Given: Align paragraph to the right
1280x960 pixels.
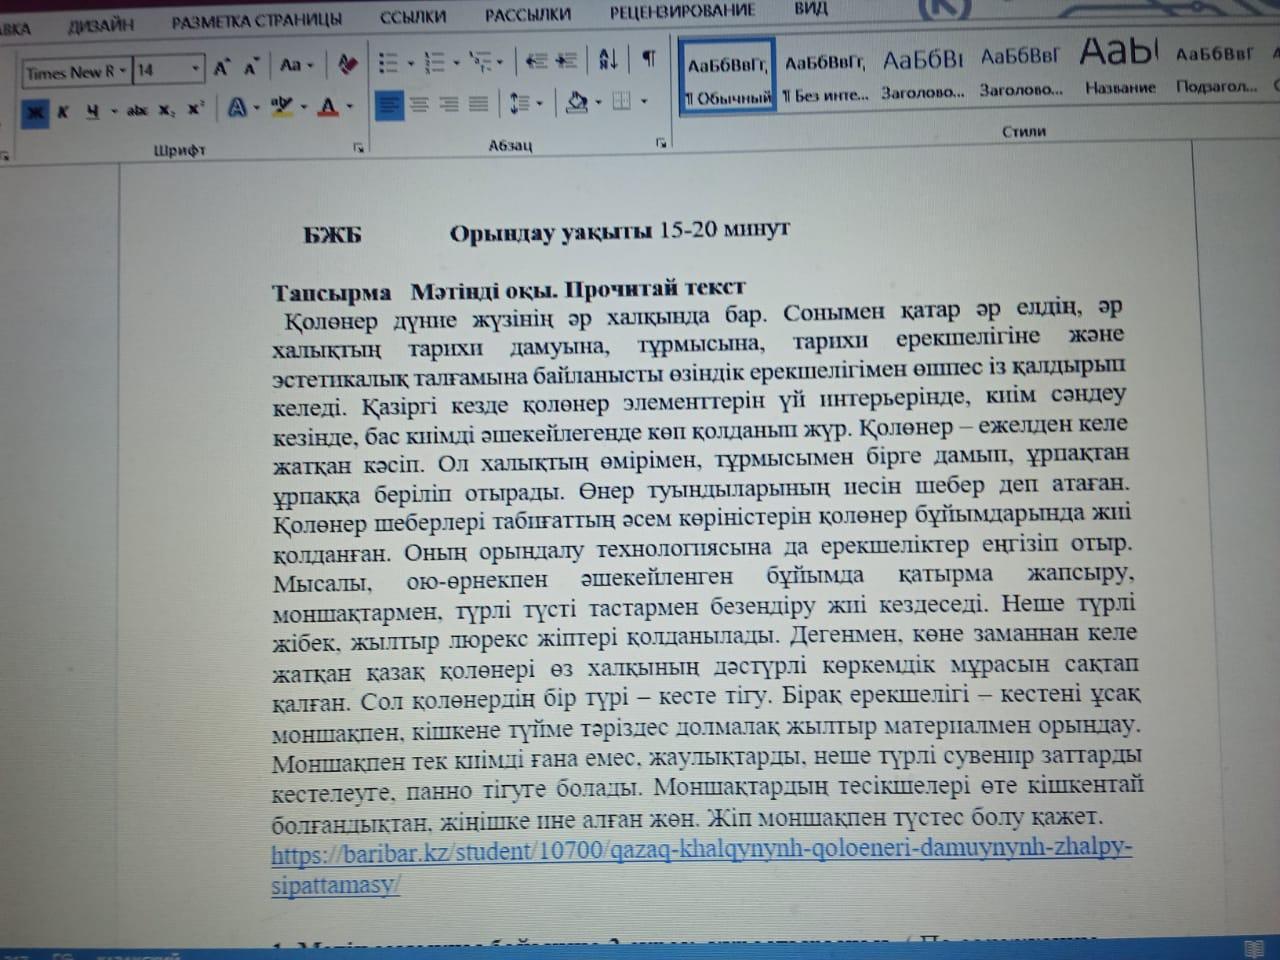Looking at the screenshot, I should click(x=449, y=104).
